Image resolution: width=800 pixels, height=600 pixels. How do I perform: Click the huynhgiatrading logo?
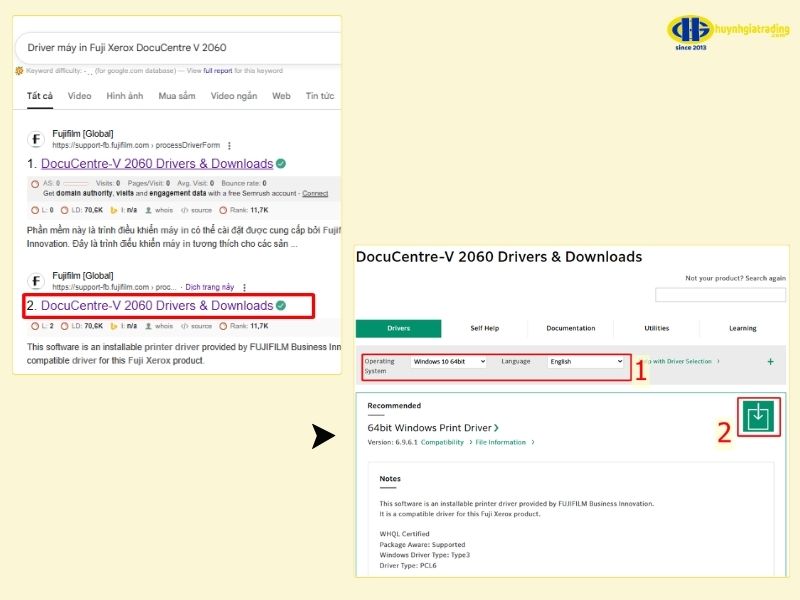[x=728, y=32]
